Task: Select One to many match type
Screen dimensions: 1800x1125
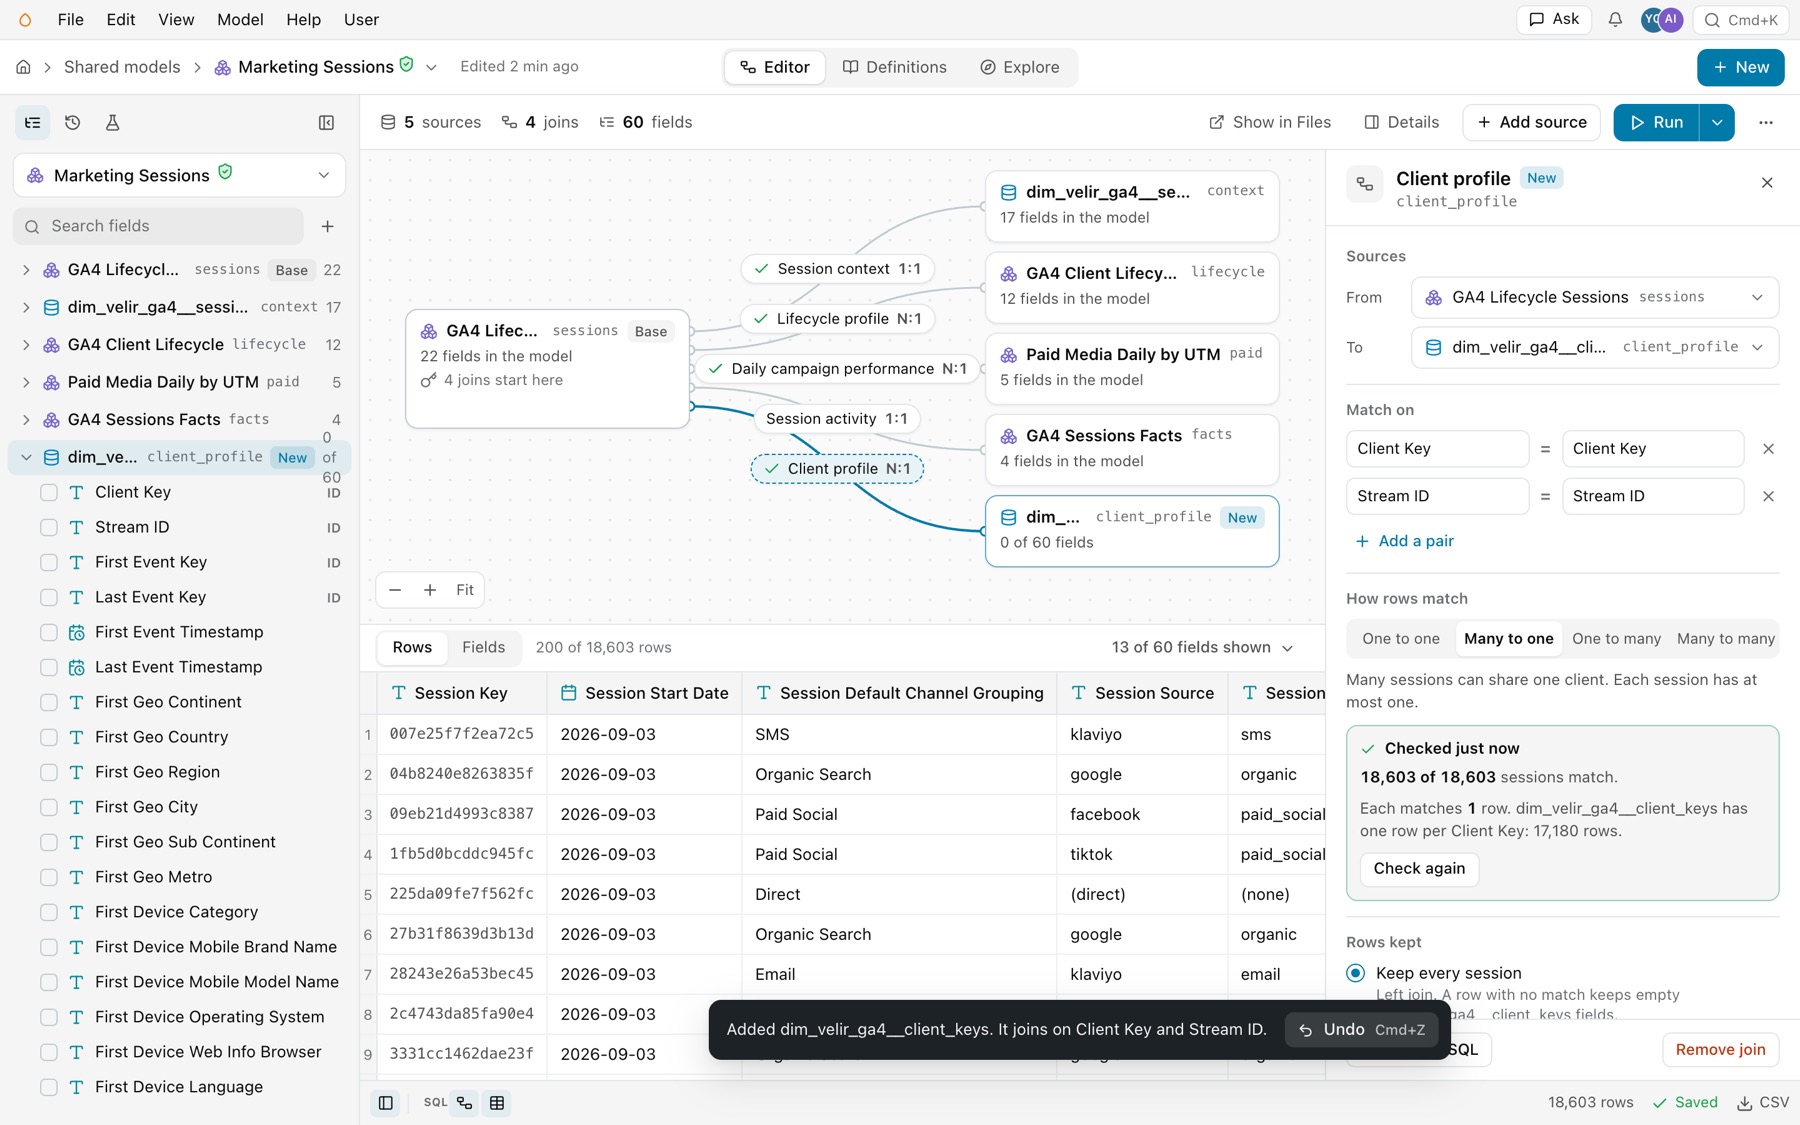Action: pos(1616,639)
